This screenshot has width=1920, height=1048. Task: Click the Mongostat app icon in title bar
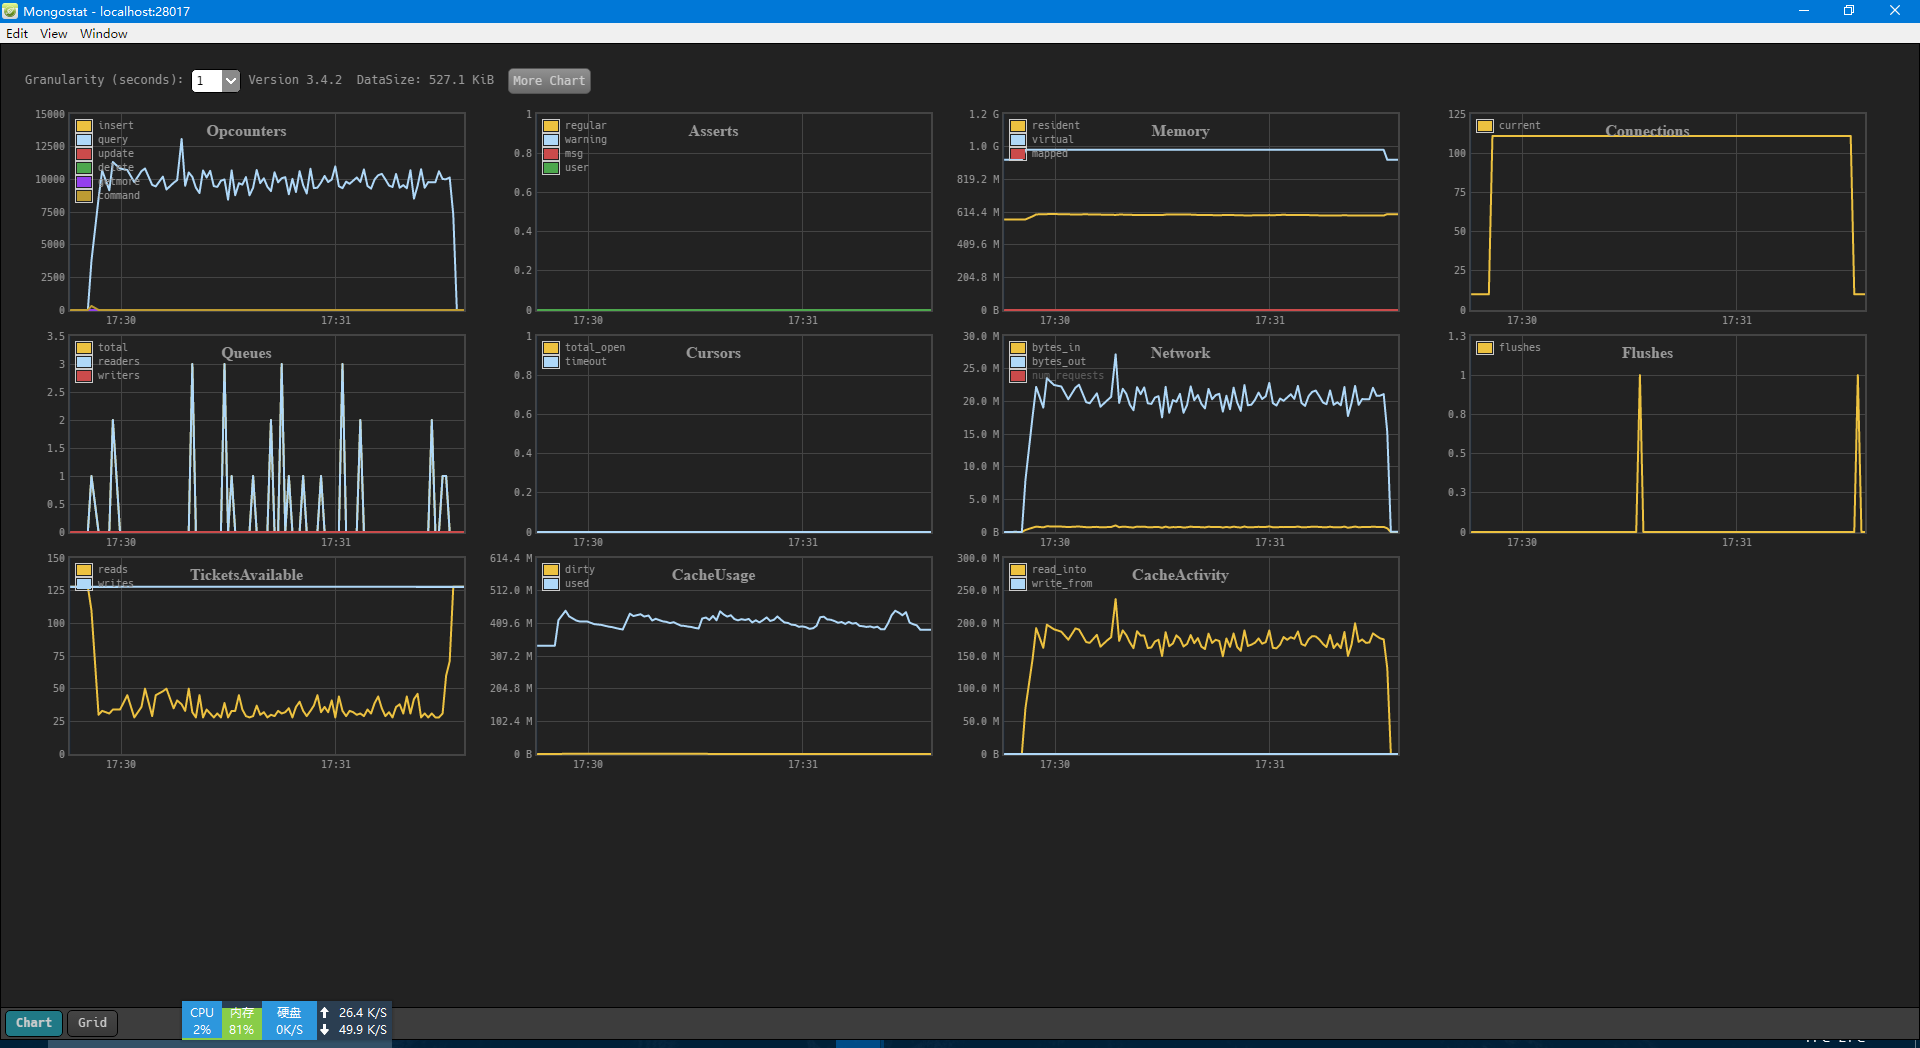(10, 11)
